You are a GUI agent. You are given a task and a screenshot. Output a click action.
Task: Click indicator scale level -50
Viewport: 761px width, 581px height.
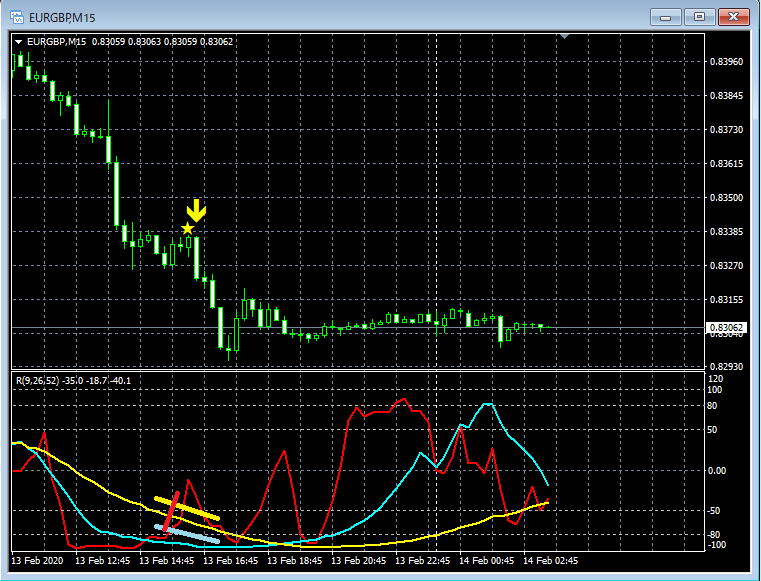click(714, 511)
